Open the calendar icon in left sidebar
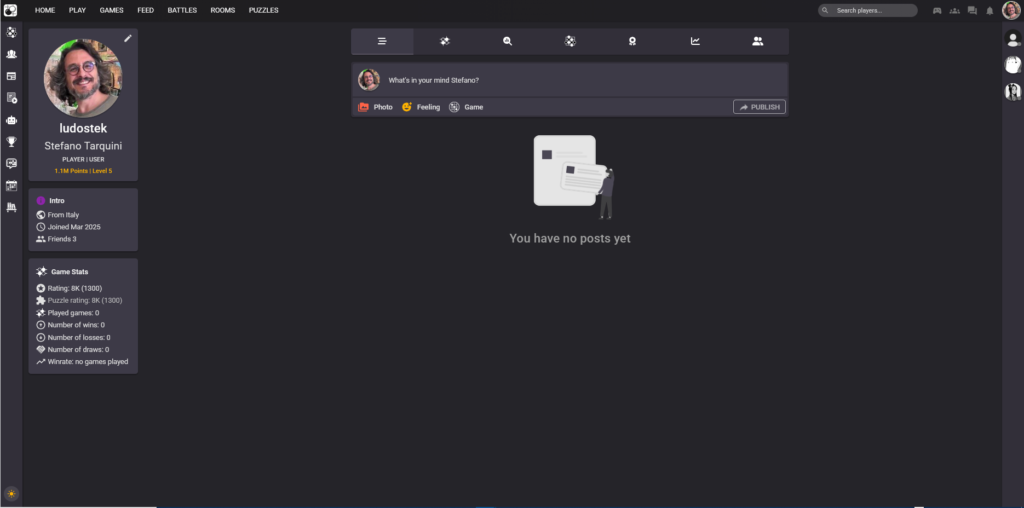The image size is (1024, 508). pos(11,186)
